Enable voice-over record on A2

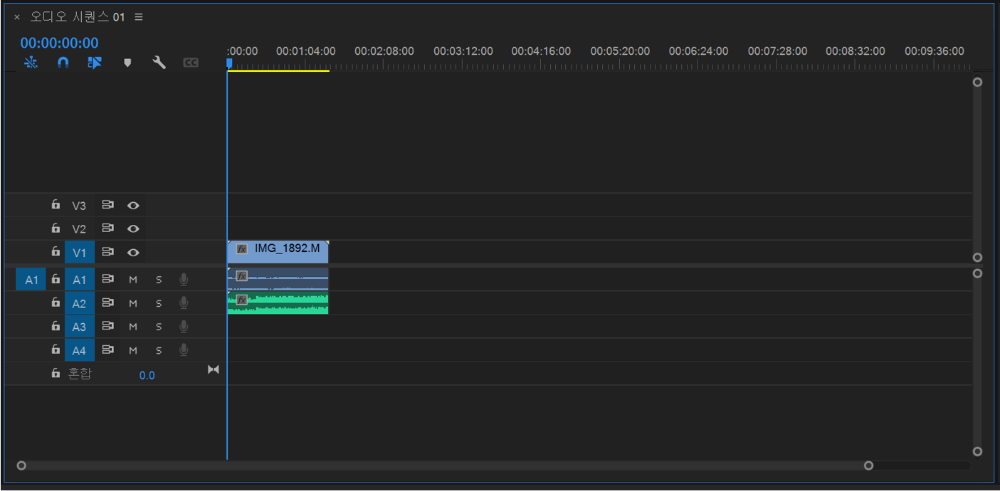click(184, 303)
